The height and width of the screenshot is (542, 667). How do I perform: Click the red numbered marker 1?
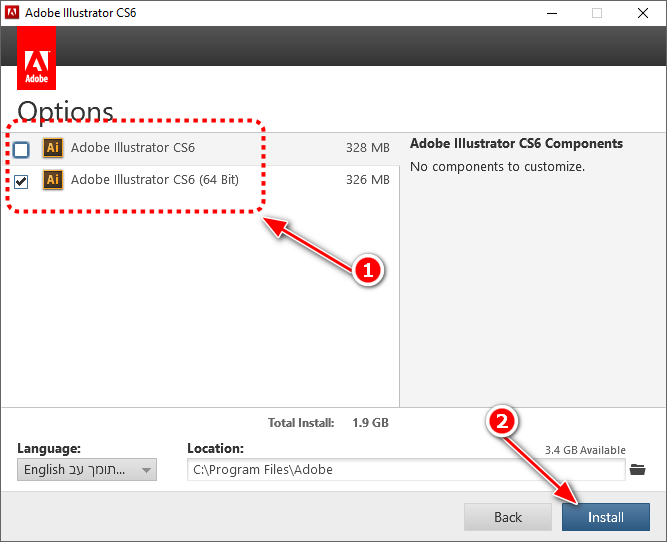[x=368, y=270]
